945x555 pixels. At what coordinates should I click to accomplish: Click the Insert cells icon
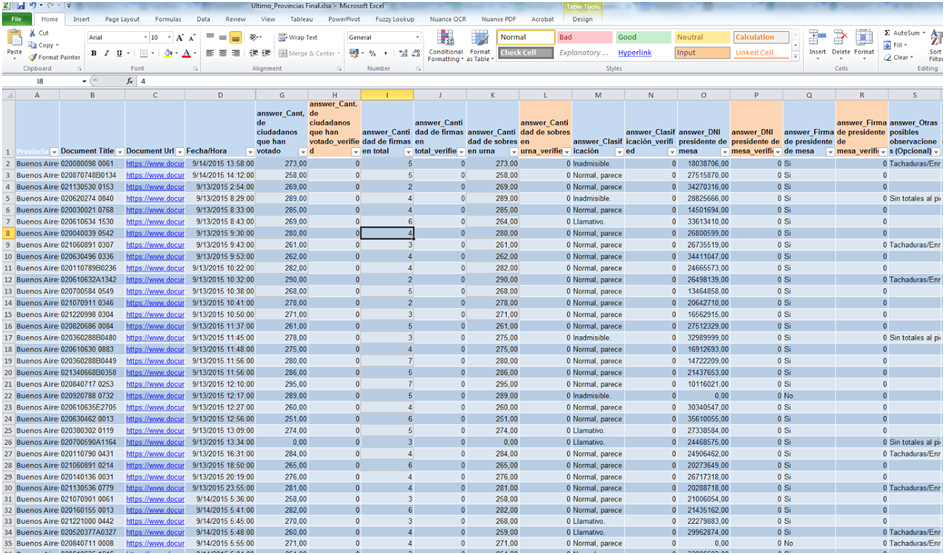(817, 38)
